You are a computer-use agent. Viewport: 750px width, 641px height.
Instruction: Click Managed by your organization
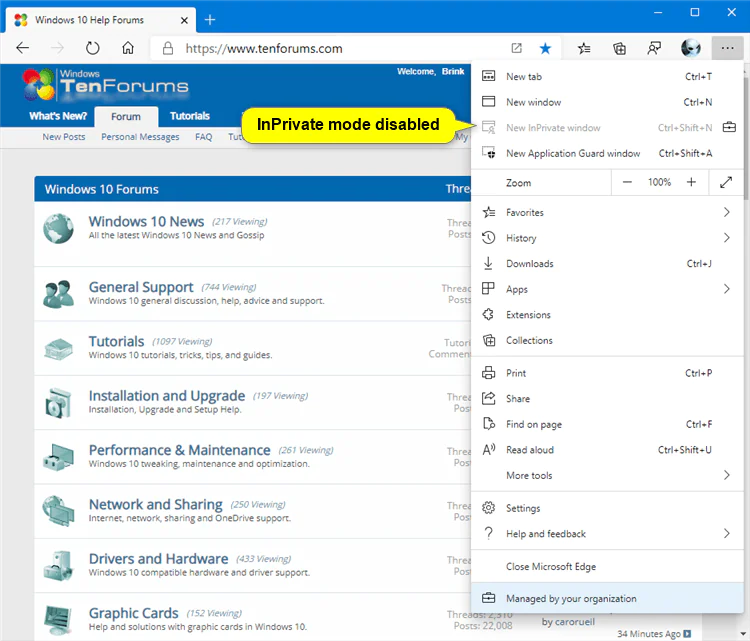tap(607, 598)
